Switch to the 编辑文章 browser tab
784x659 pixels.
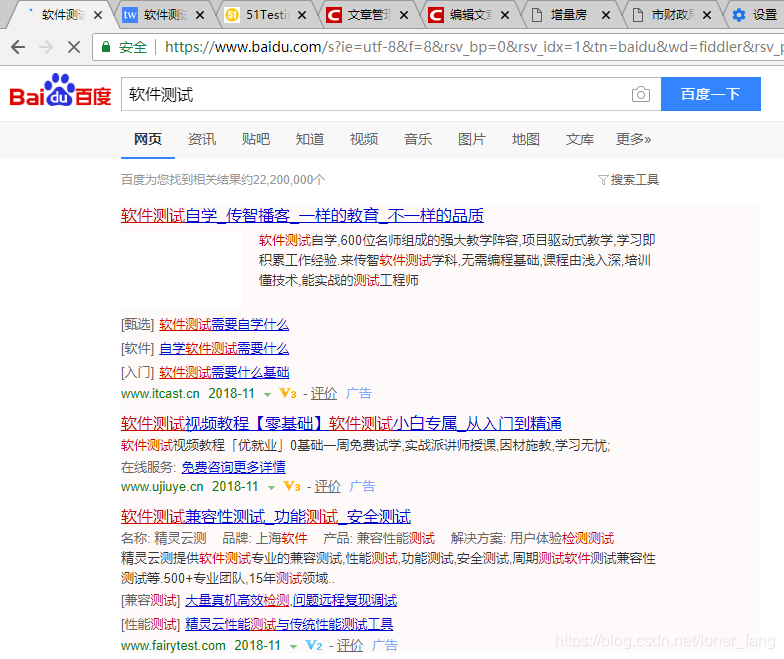pos(470,15)
